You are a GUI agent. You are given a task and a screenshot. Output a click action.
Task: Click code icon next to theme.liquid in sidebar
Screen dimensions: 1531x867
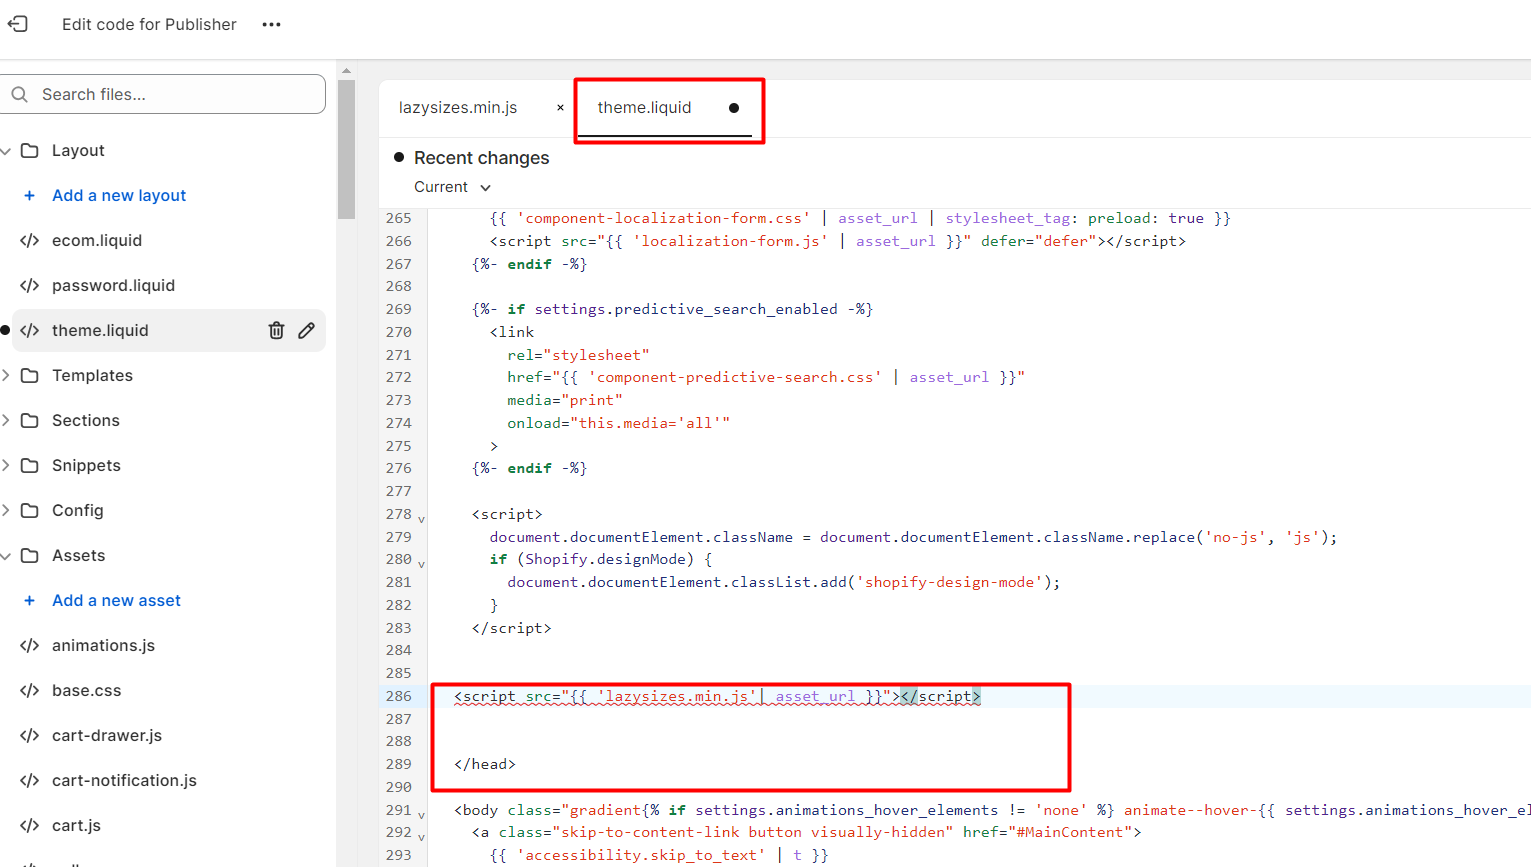[30, 330]
